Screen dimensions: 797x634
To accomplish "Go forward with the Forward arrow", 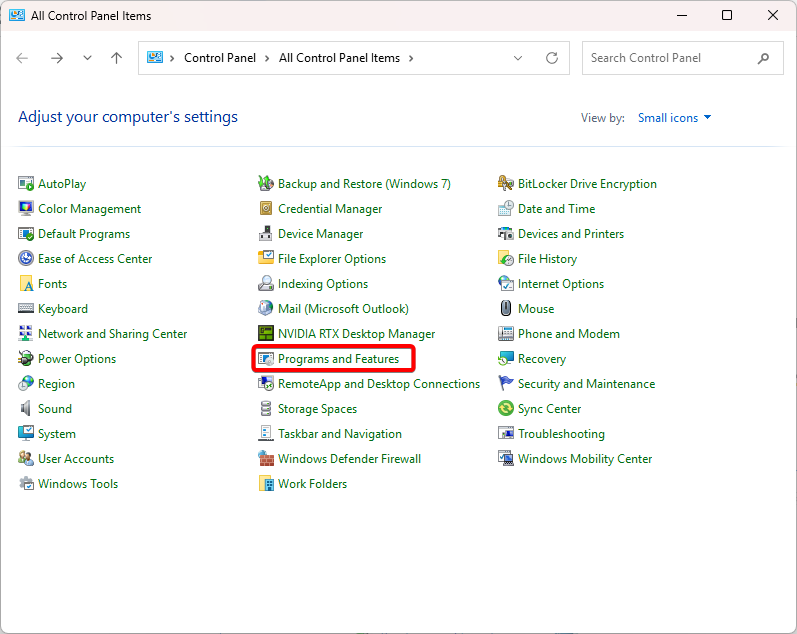I will 57,58.
